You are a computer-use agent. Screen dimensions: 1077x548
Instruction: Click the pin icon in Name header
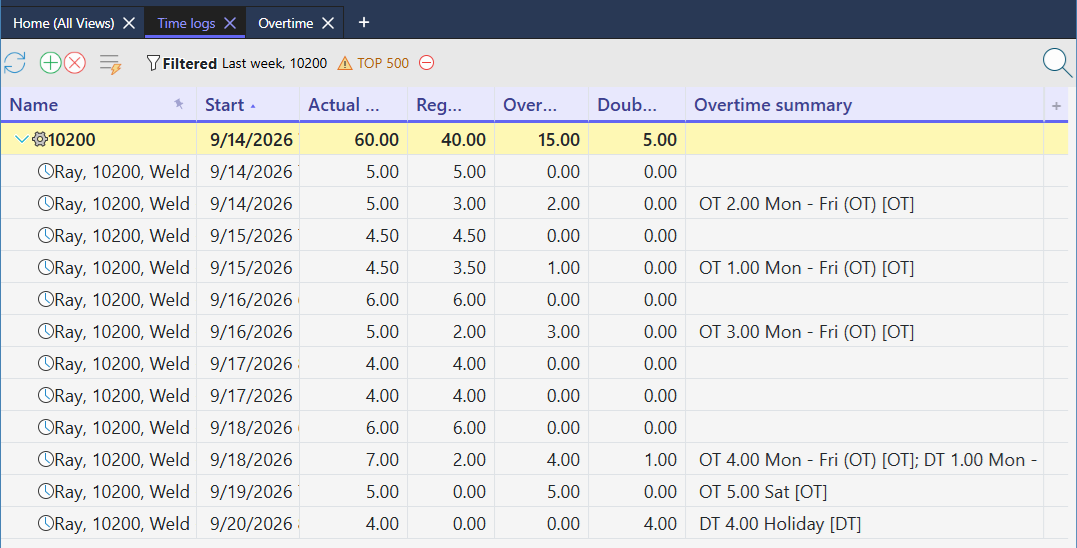tap(179, 104)
